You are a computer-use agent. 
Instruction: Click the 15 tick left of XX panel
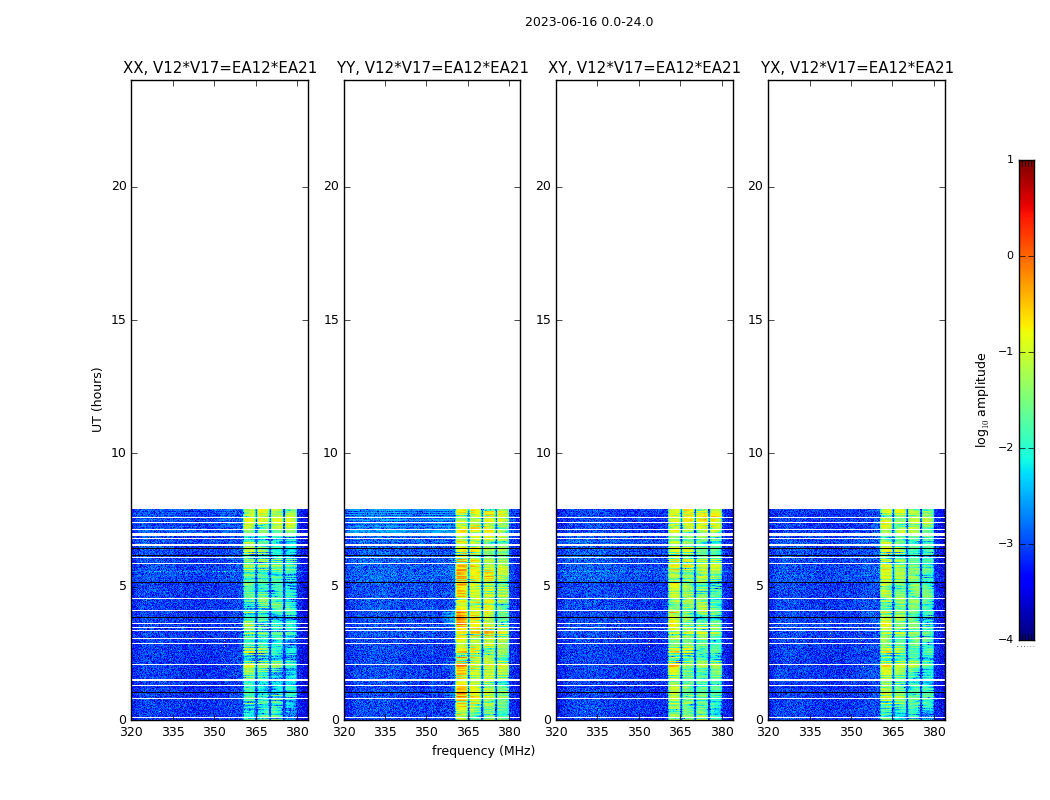coord(119,320)
